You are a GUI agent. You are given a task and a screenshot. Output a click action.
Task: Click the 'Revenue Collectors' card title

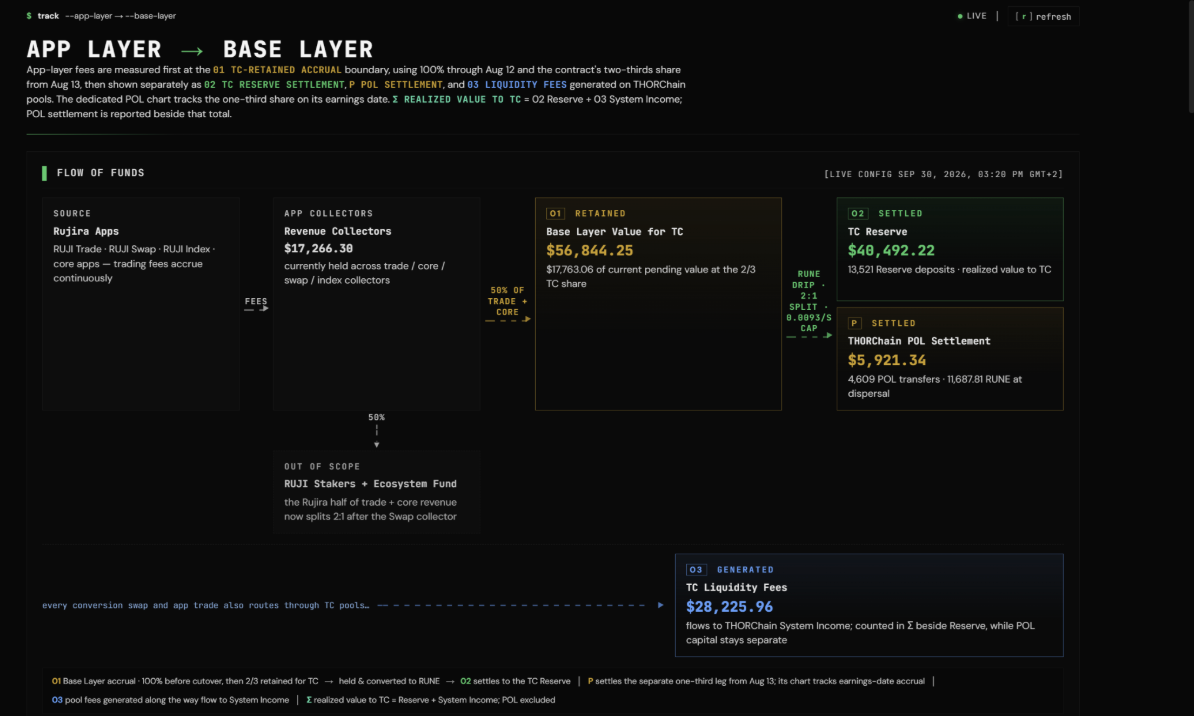pyautogui.click(x=337, y=231)
